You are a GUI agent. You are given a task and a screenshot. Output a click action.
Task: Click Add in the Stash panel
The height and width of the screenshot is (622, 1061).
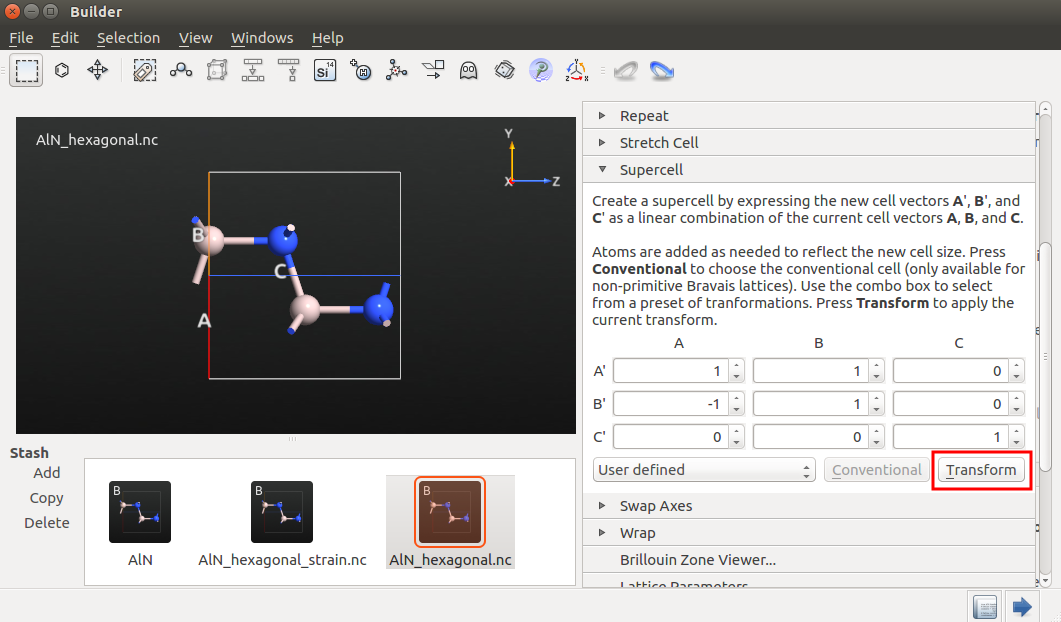click(47, 472)
